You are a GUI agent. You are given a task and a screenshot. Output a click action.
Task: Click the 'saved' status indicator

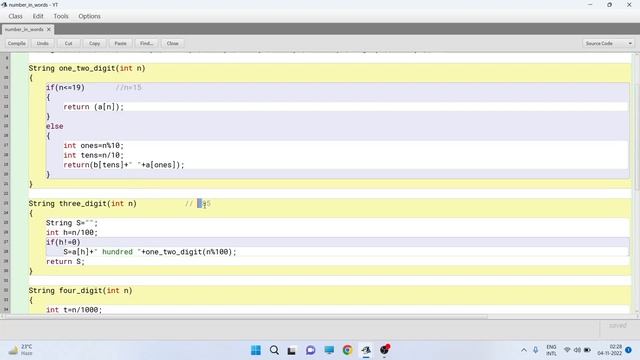[x=618, y=325]
